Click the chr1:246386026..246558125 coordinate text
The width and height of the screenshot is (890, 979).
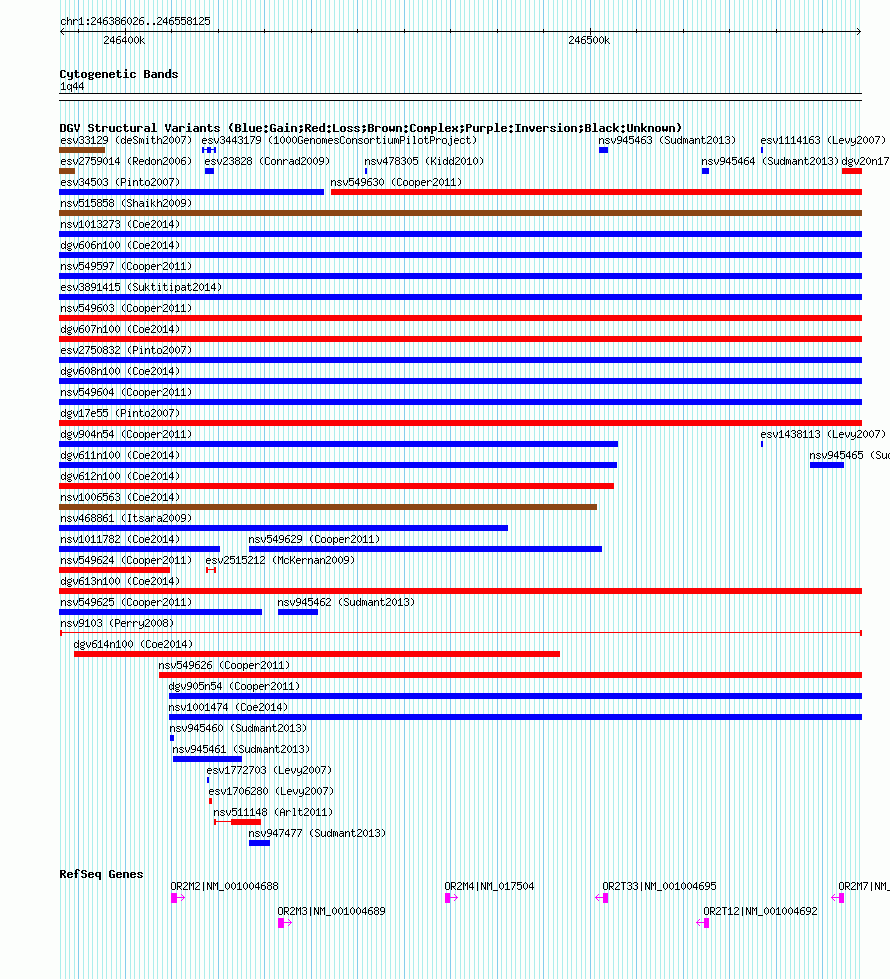coord(136,21)
